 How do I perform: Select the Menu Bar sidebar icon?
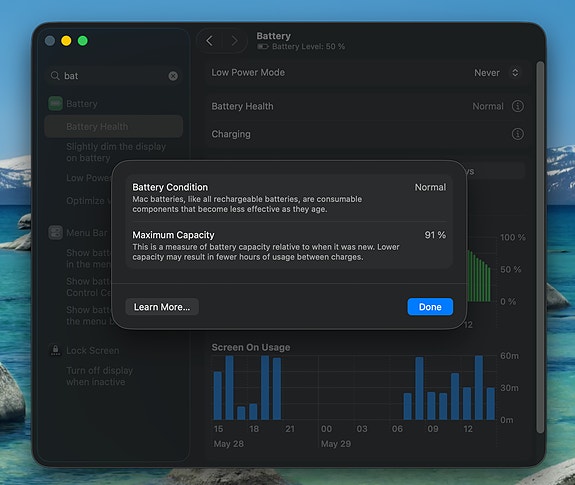[55, 233]
